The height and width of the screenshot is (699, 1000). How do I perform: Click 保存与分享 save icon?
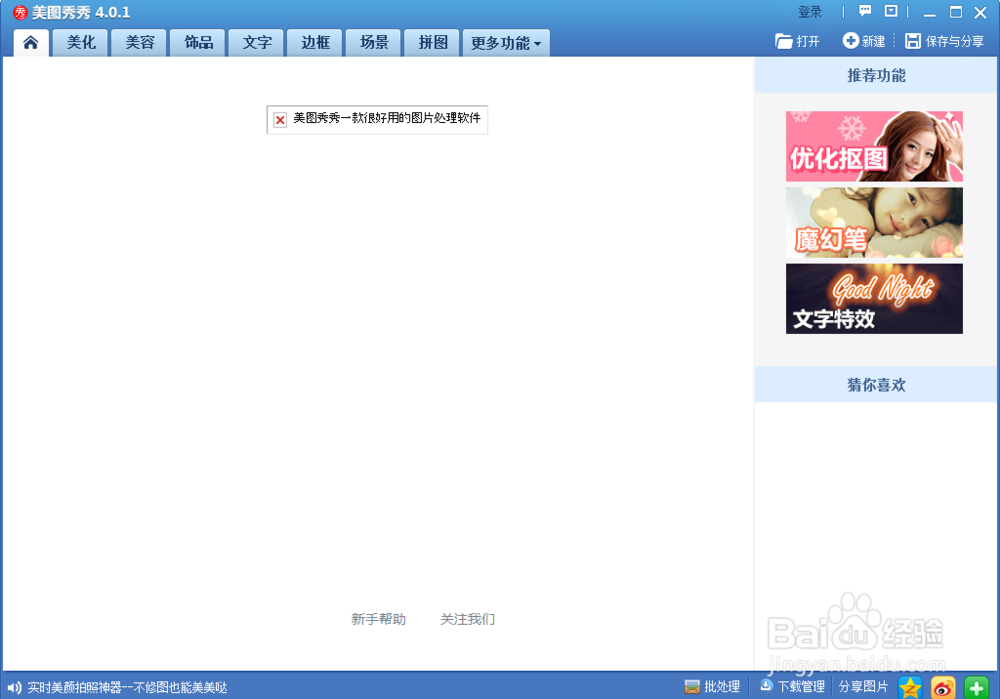pos(945,41)
